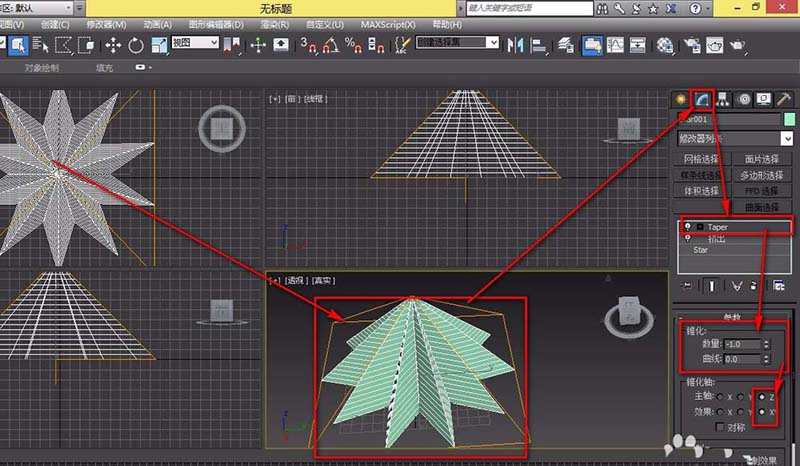Activate the Select and Rotate tool
Image resolution: width=800 pixels, height=466 pixels.
[x=135, y=45]
